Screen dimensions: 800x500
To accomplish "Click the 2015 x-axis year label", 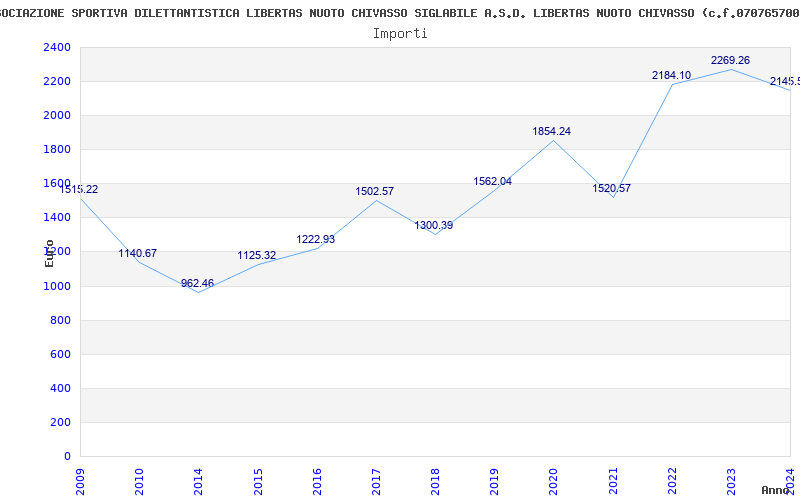I will [258, 482].
